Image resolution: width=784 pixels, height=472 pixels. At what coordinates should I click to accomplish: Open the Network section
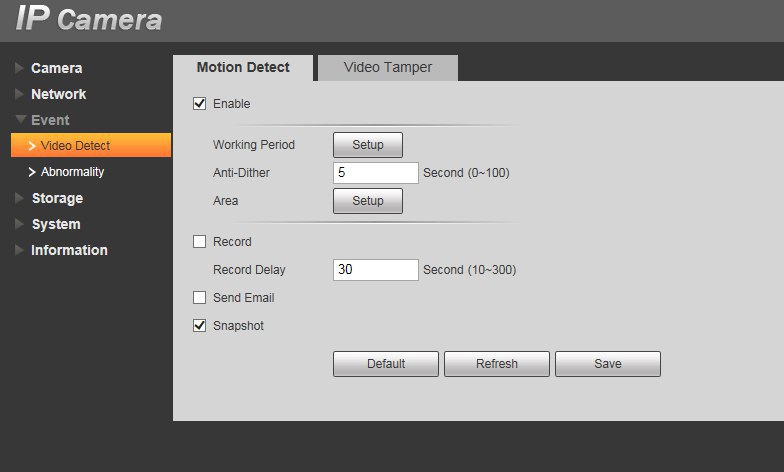[58, 94]
